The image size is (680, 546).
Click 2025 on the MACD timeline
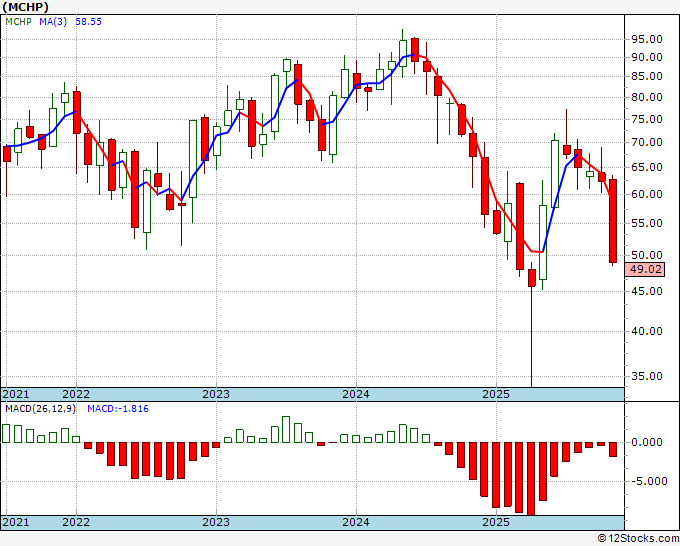click(x=496, y=522)
